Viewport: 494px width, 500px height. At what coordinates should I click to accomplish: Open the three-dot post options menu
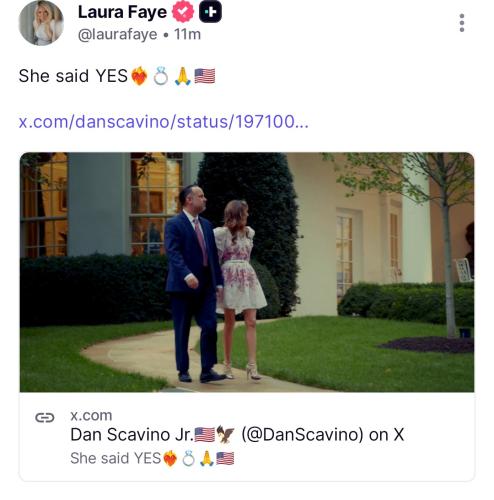coord(462,23)
